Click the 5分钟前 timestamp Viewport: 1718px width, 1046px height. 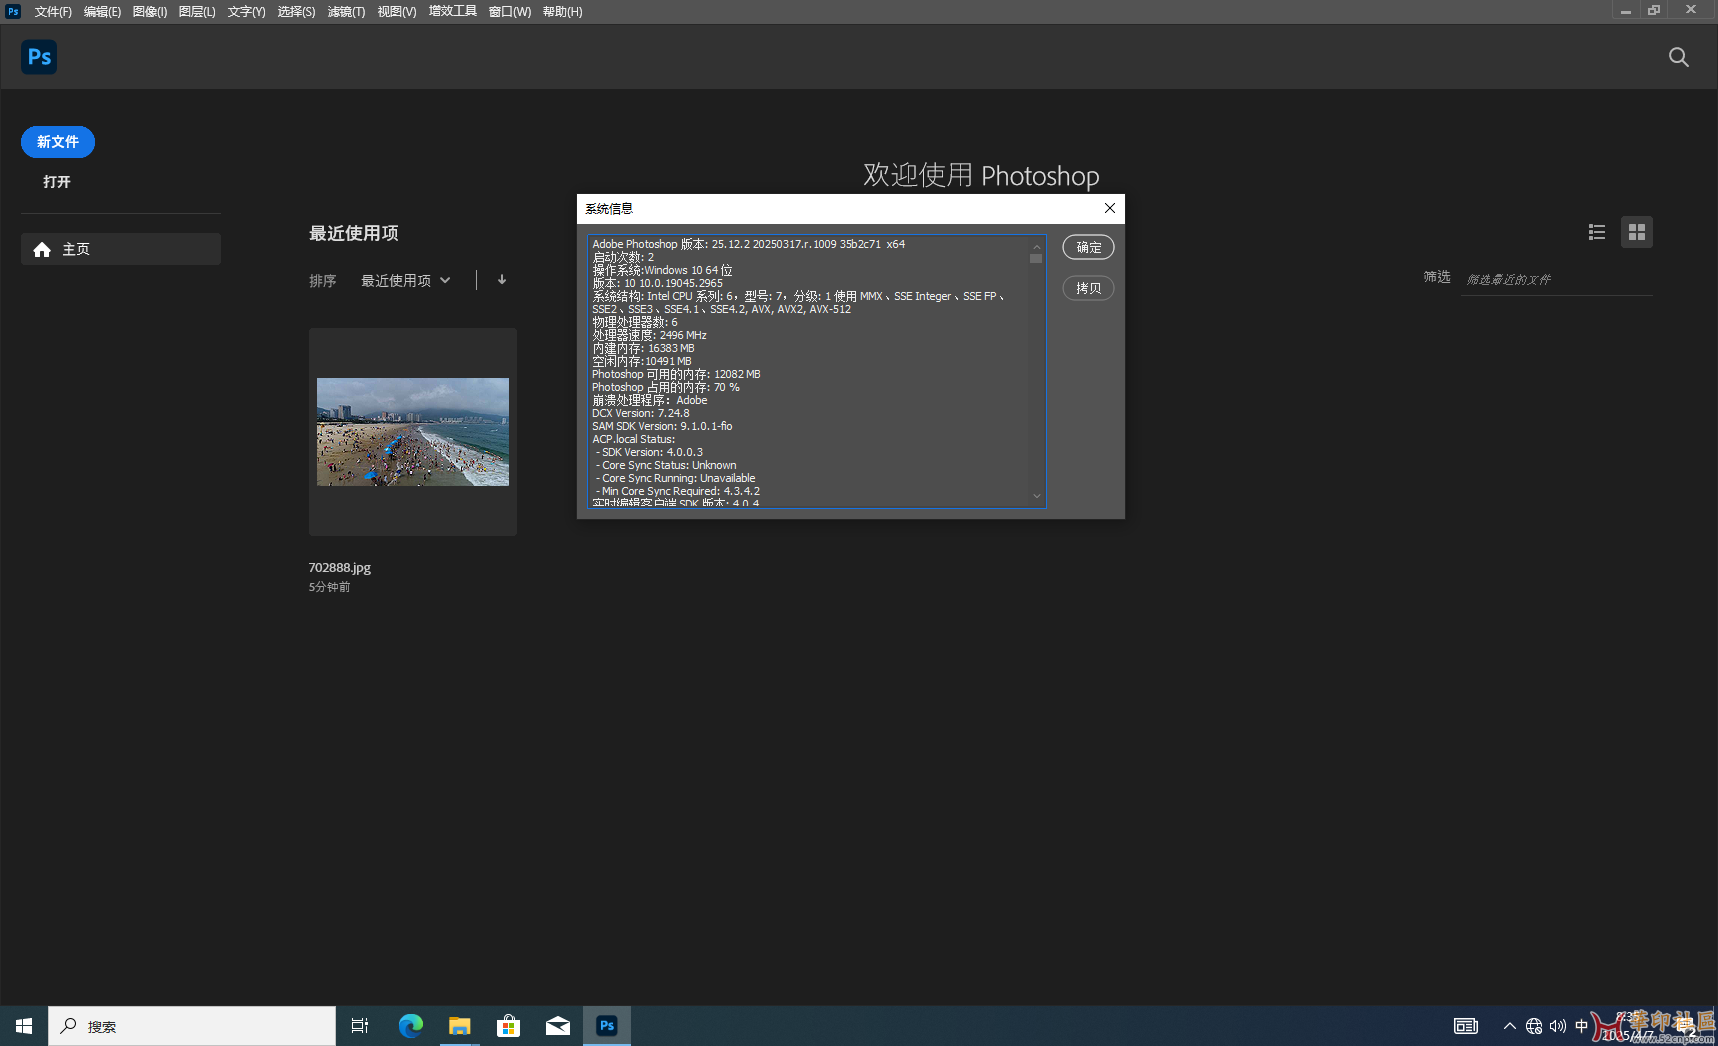[329, 587]
